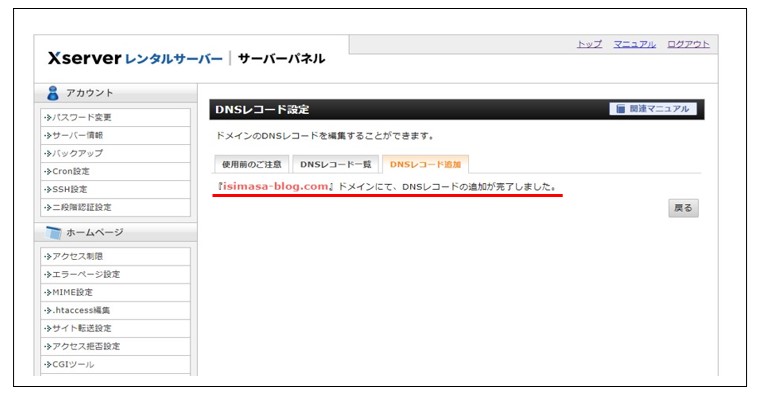Click the ドメインのDNSレコードを編集することができます text
758x394 pixels.
(324, 136)
